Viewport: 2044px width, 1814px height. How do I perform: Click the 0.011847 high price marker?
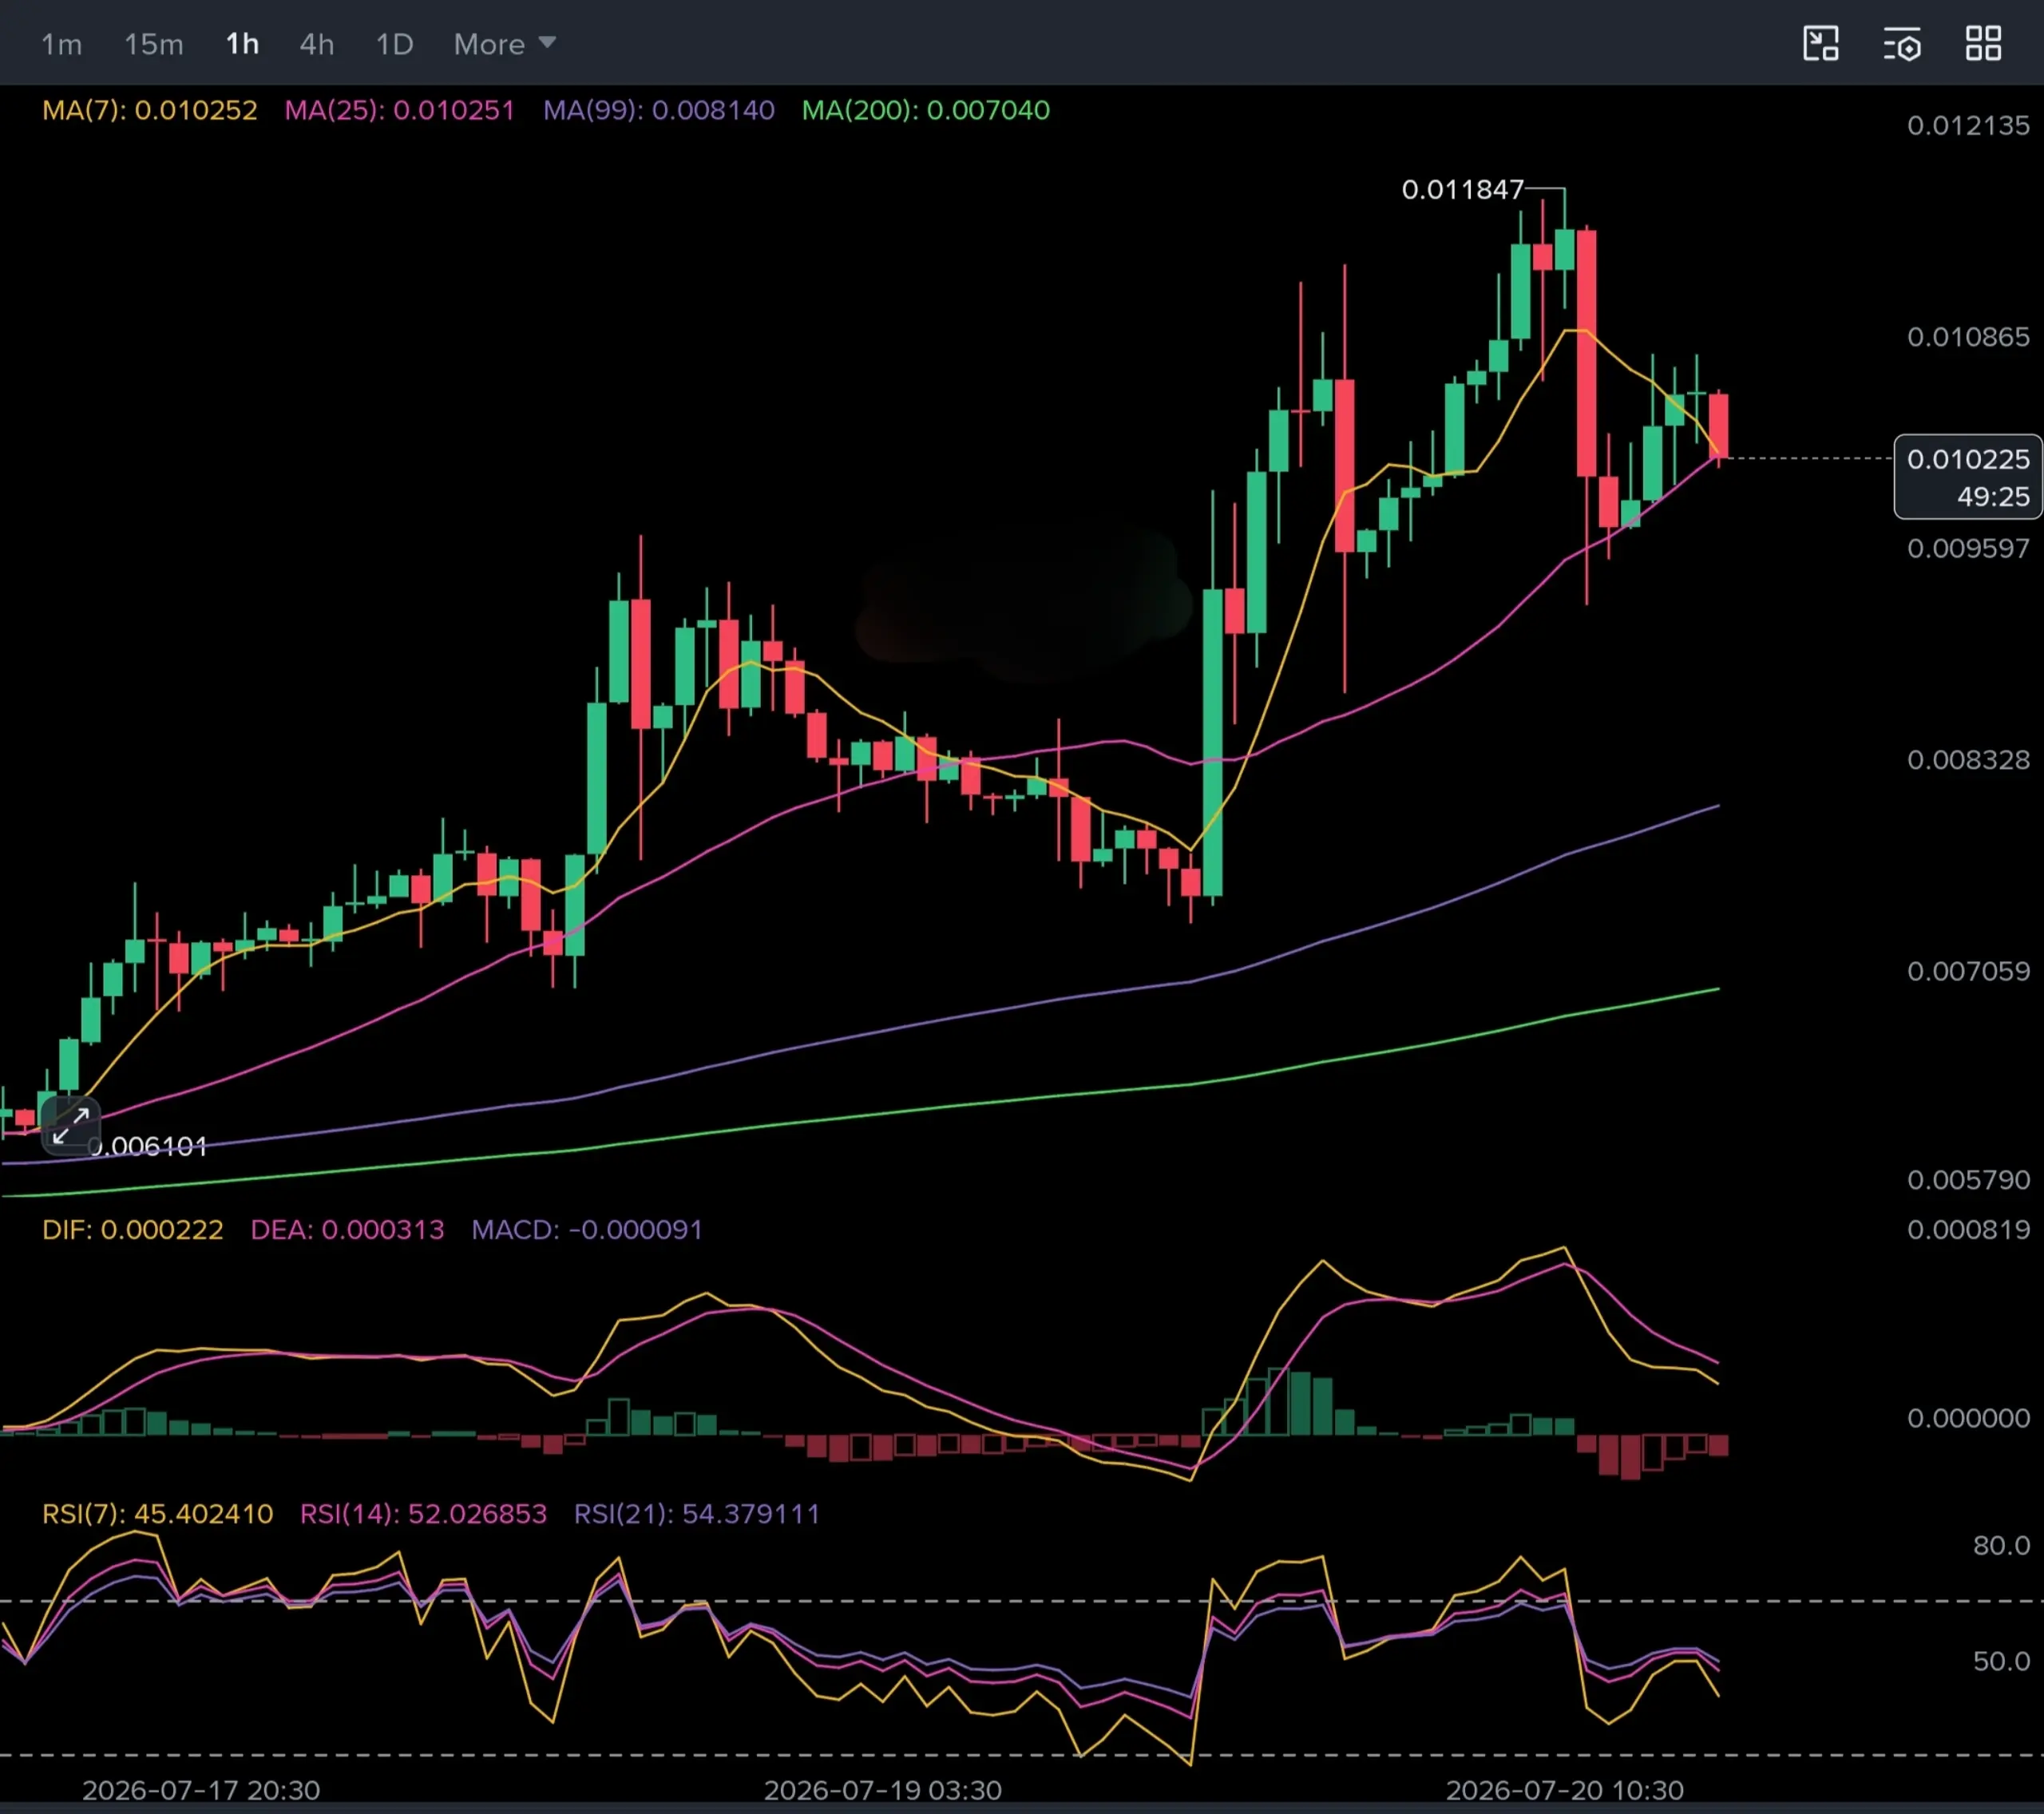(x=1462, y=189)
